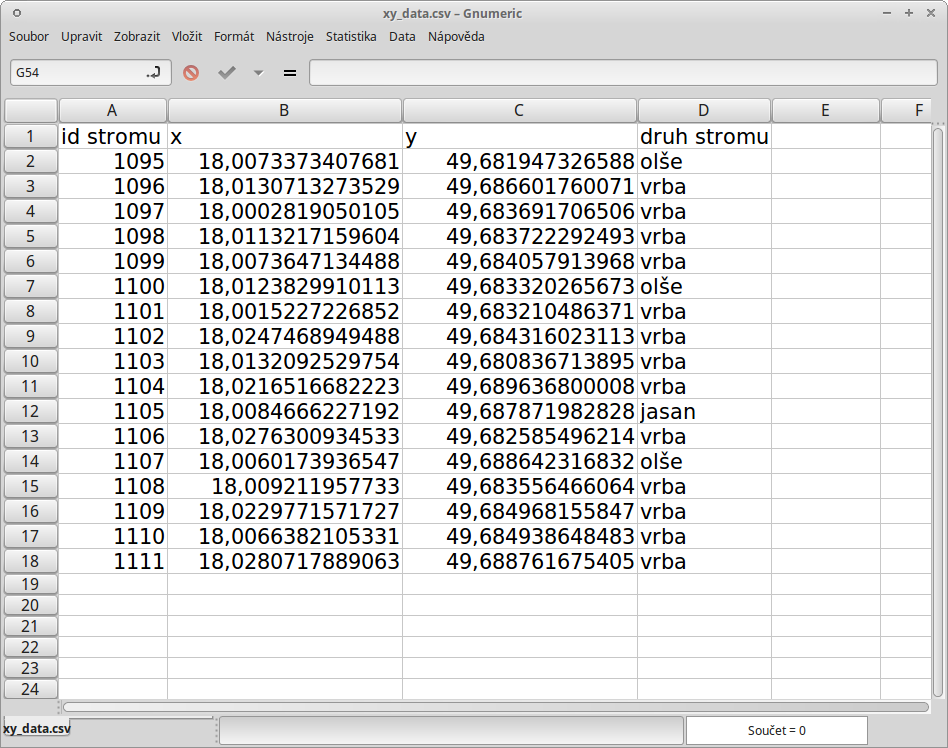Image resolution: width=948 pixels, height=748 pixels.
Task: Select cell 18,0073373407681
Action: pos(285,161)
